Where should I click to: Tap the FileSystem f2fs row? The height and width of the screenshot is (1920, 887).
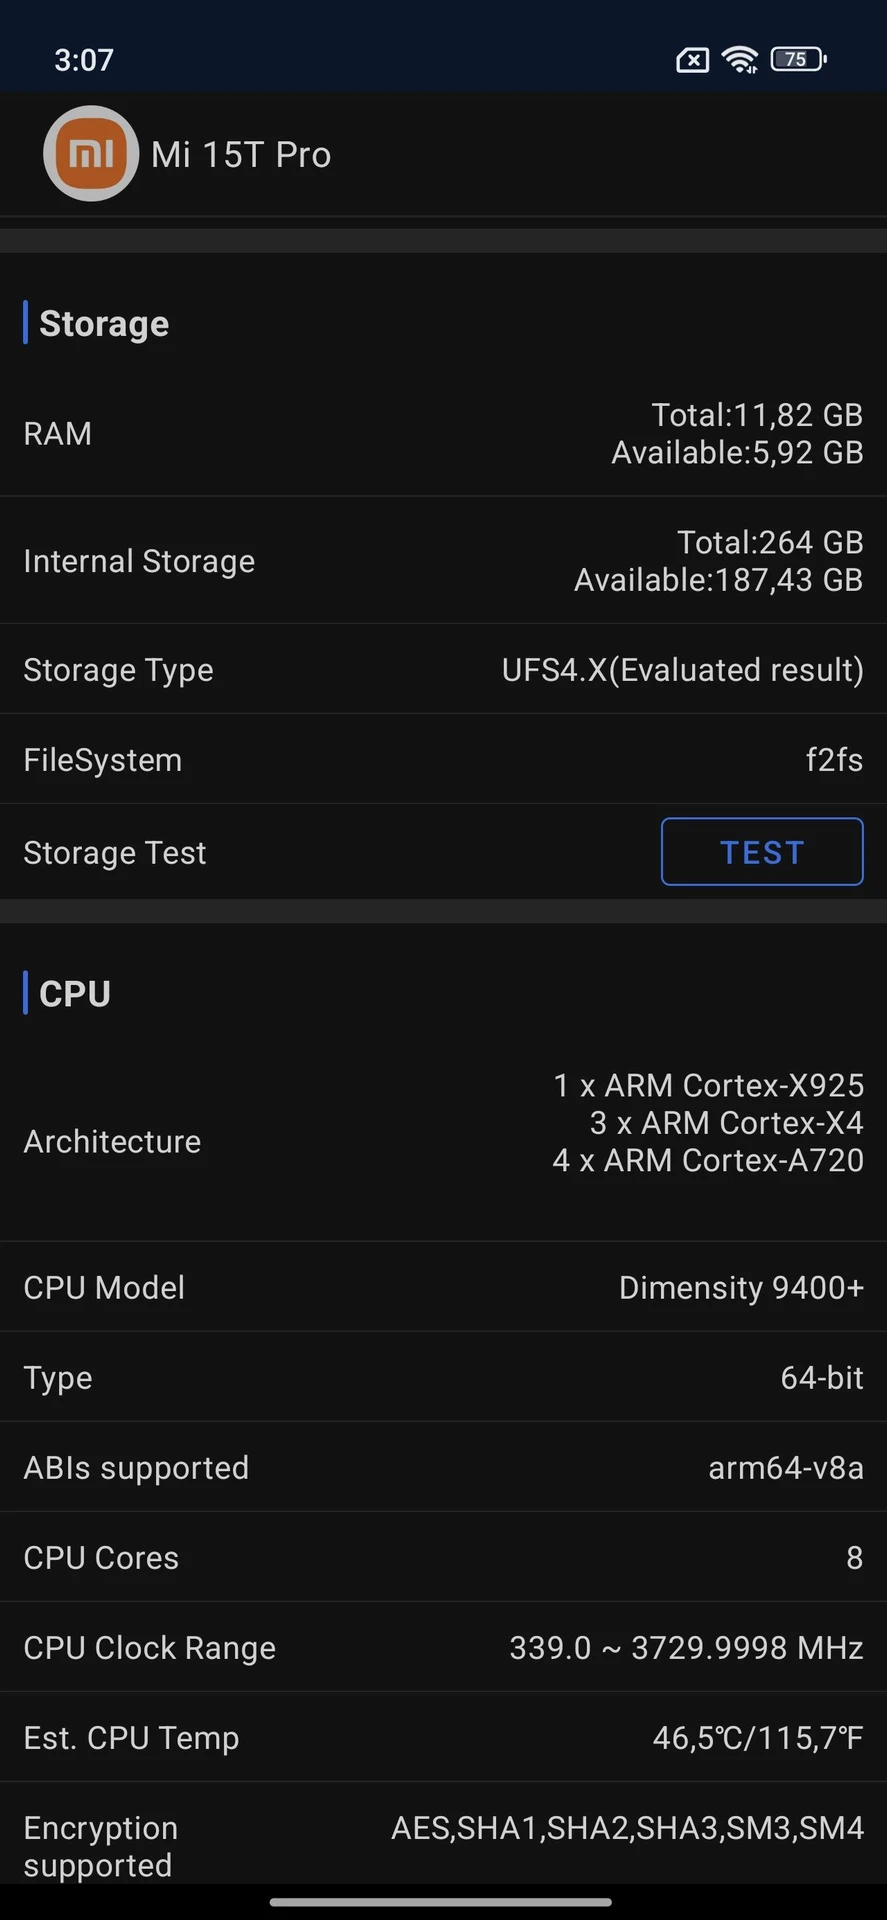pos(443,760)
